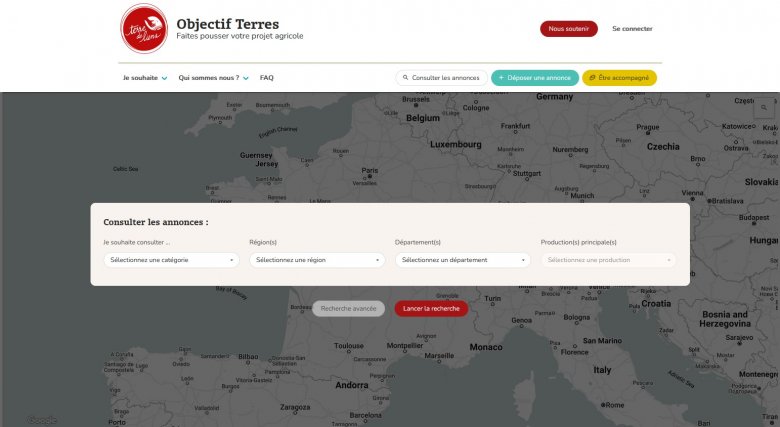This screenshot has width=780, height=427.
Task: Click the Frankfurt label on the map
Action: (x=515, y=126)
